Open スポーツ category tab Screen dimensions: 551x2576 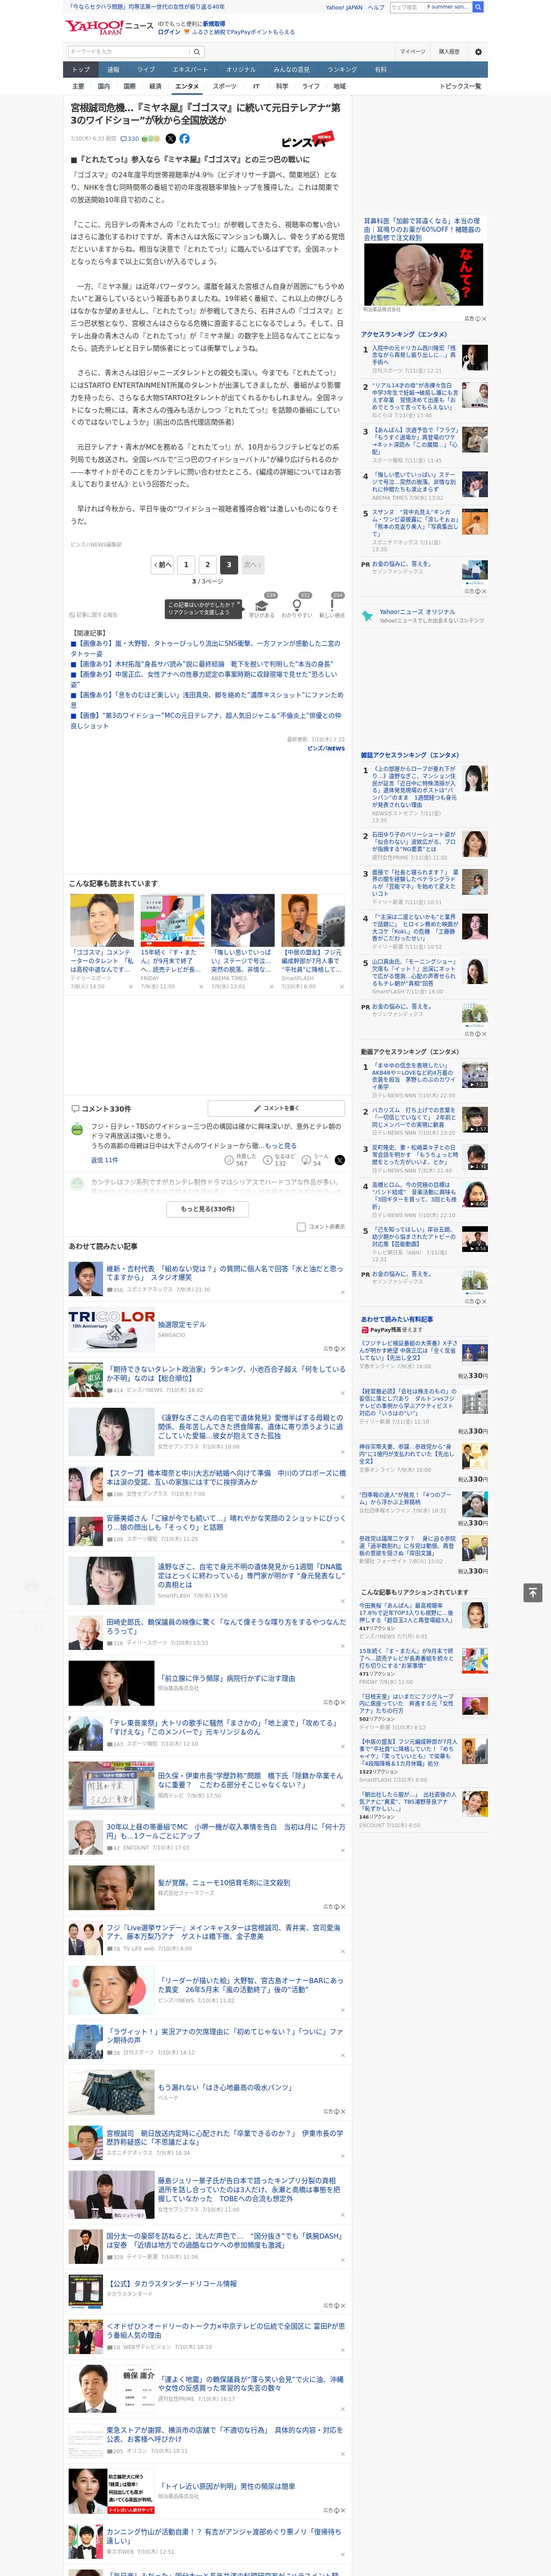click(x=225, y=86)
